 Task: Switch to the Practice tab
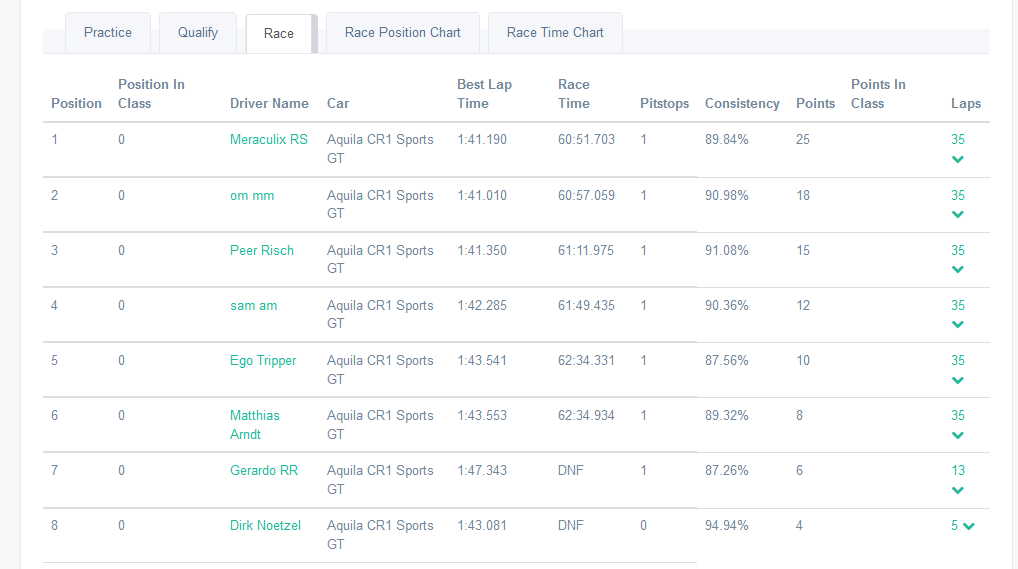108,33
